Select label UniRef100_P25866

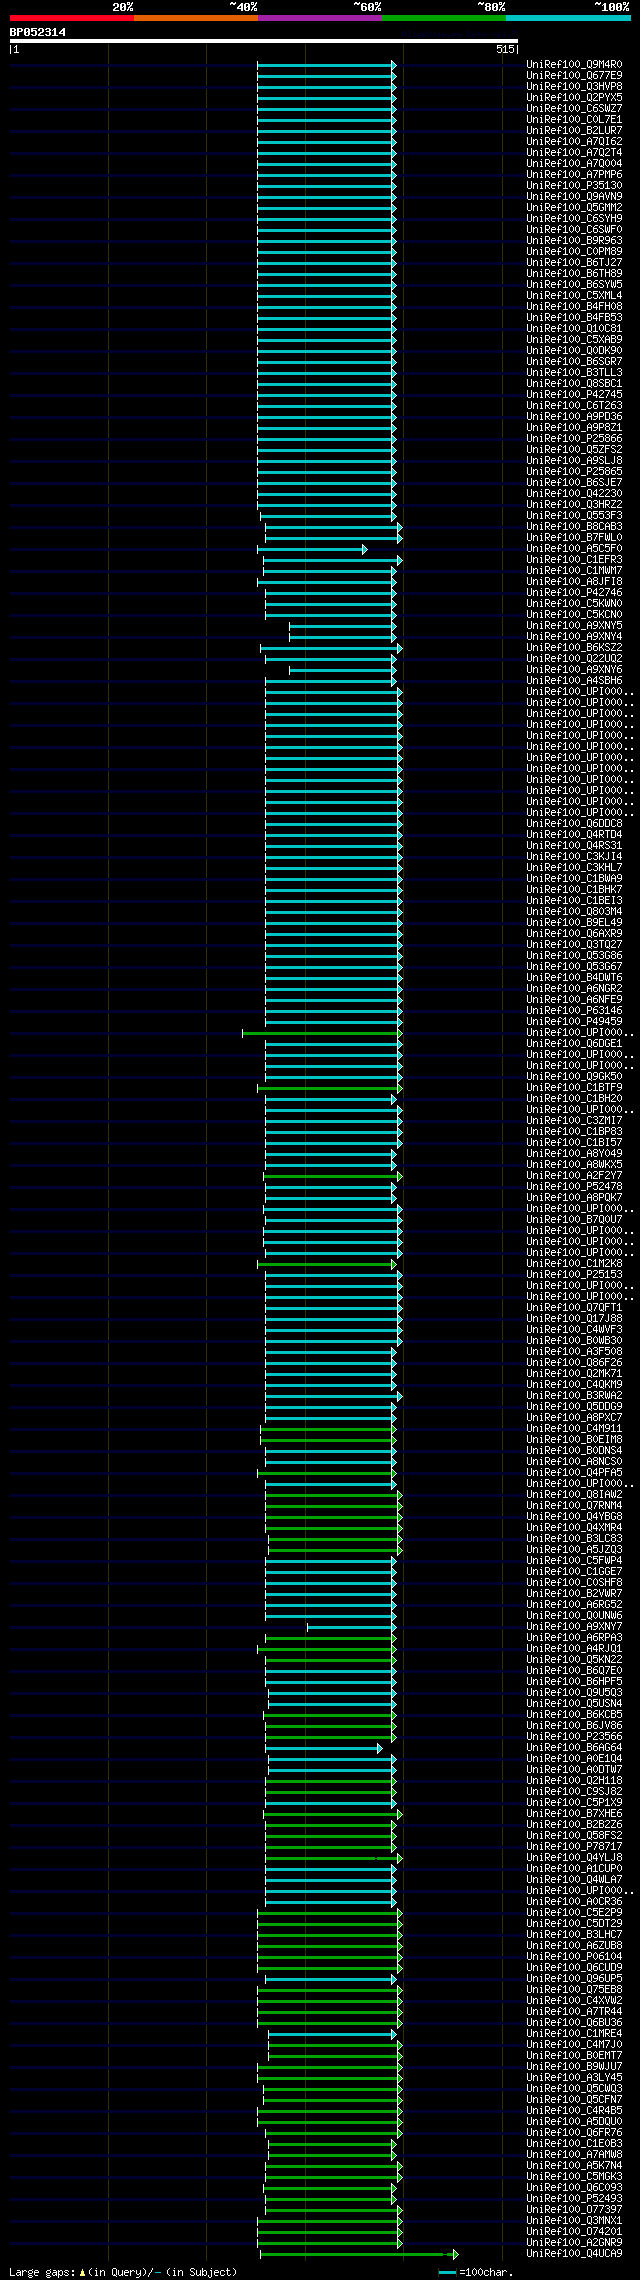pos(574,439)
